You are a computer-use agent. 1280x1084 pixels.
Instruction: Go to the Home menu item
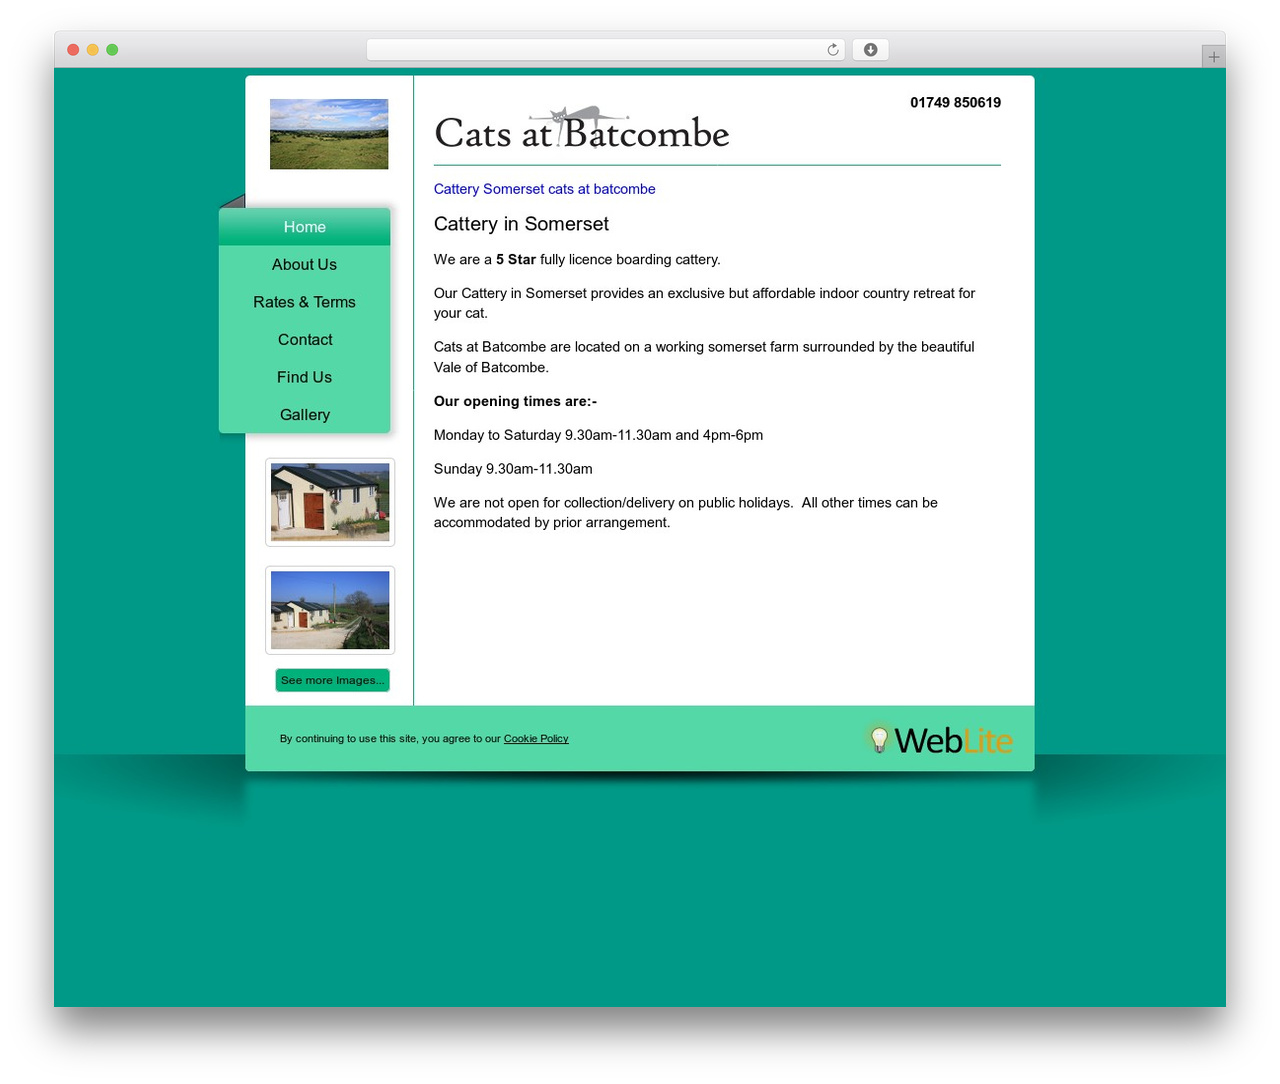point(304,227)
